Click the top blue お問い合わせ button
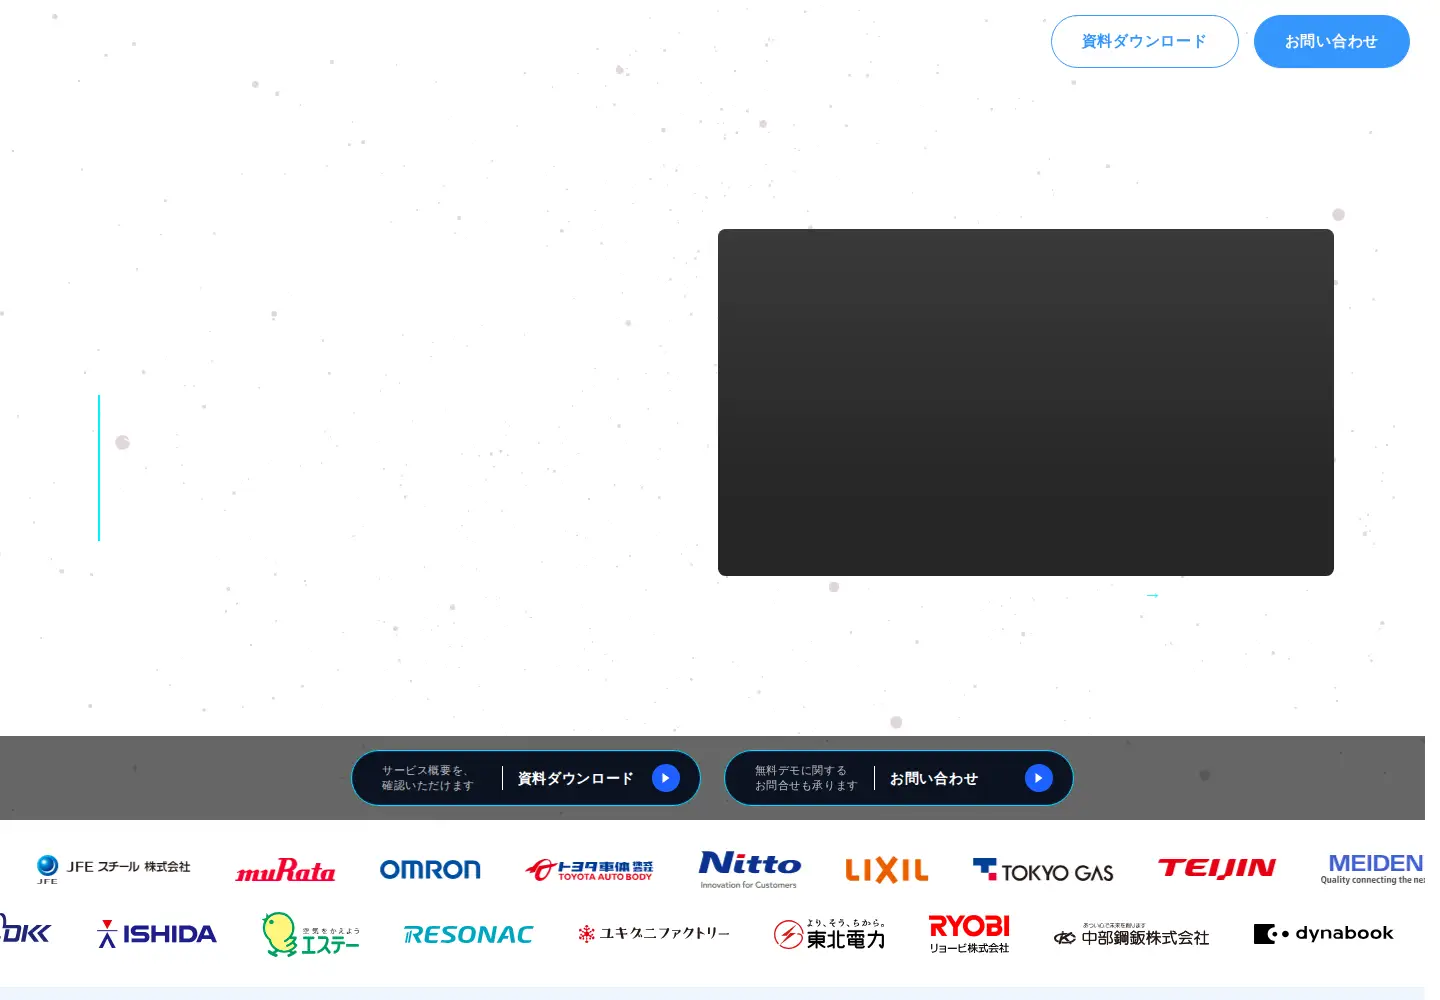The image size is (1440, 1000). coord(1331,41)
